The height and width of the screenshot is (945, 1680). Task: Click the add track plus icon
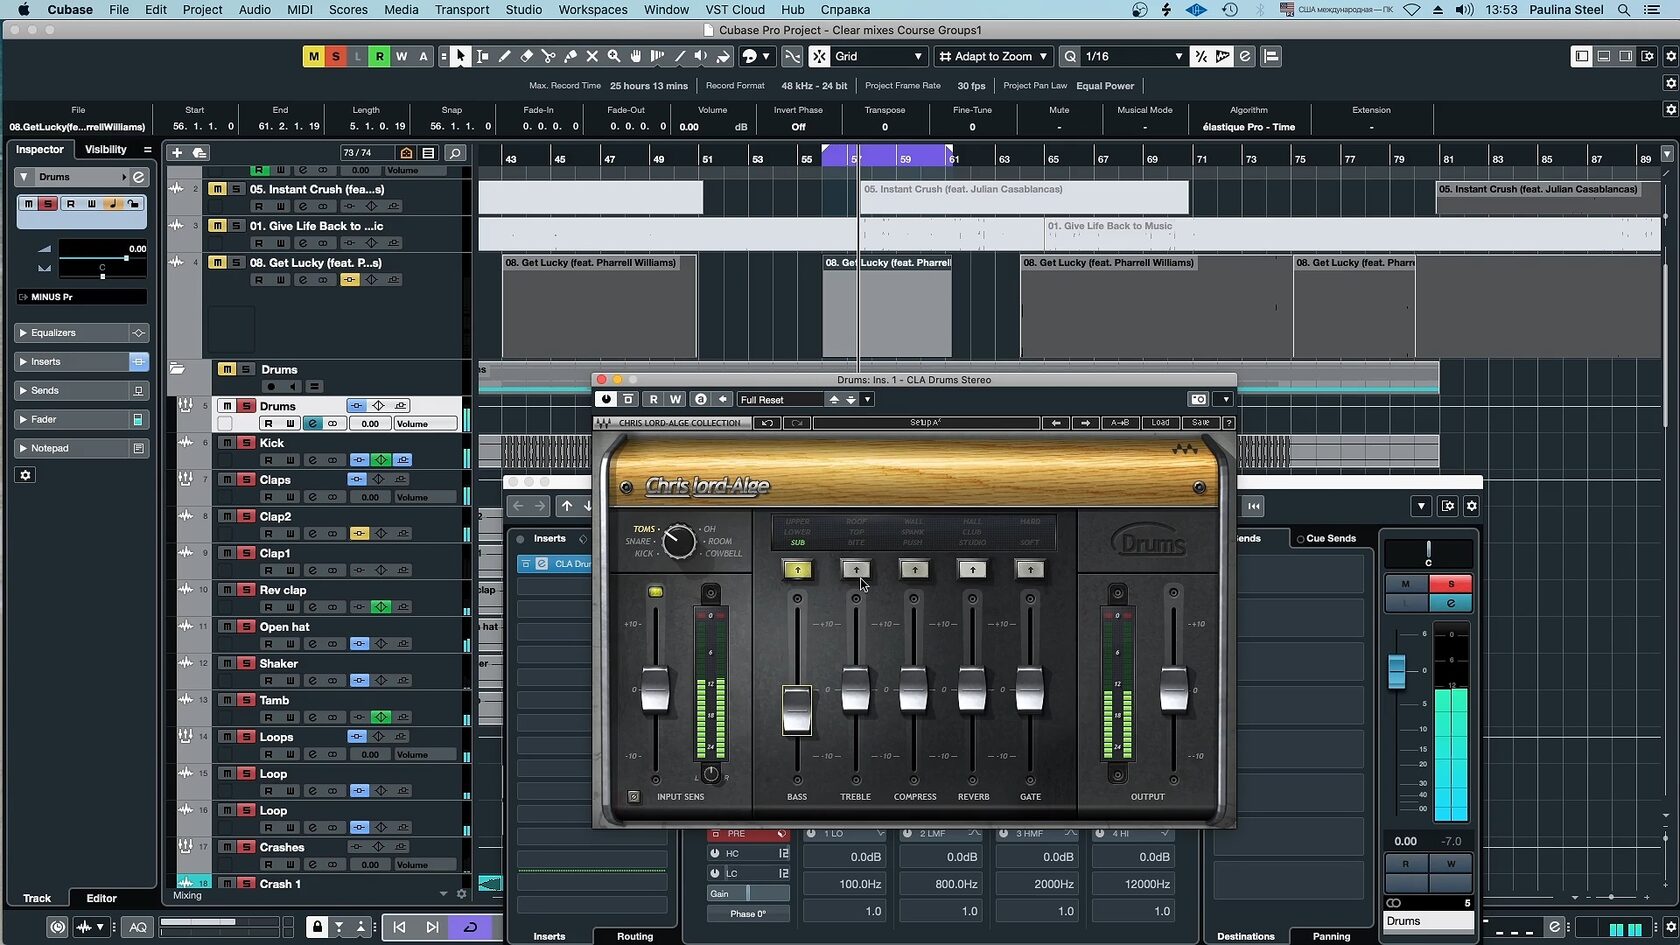[177, 153]
